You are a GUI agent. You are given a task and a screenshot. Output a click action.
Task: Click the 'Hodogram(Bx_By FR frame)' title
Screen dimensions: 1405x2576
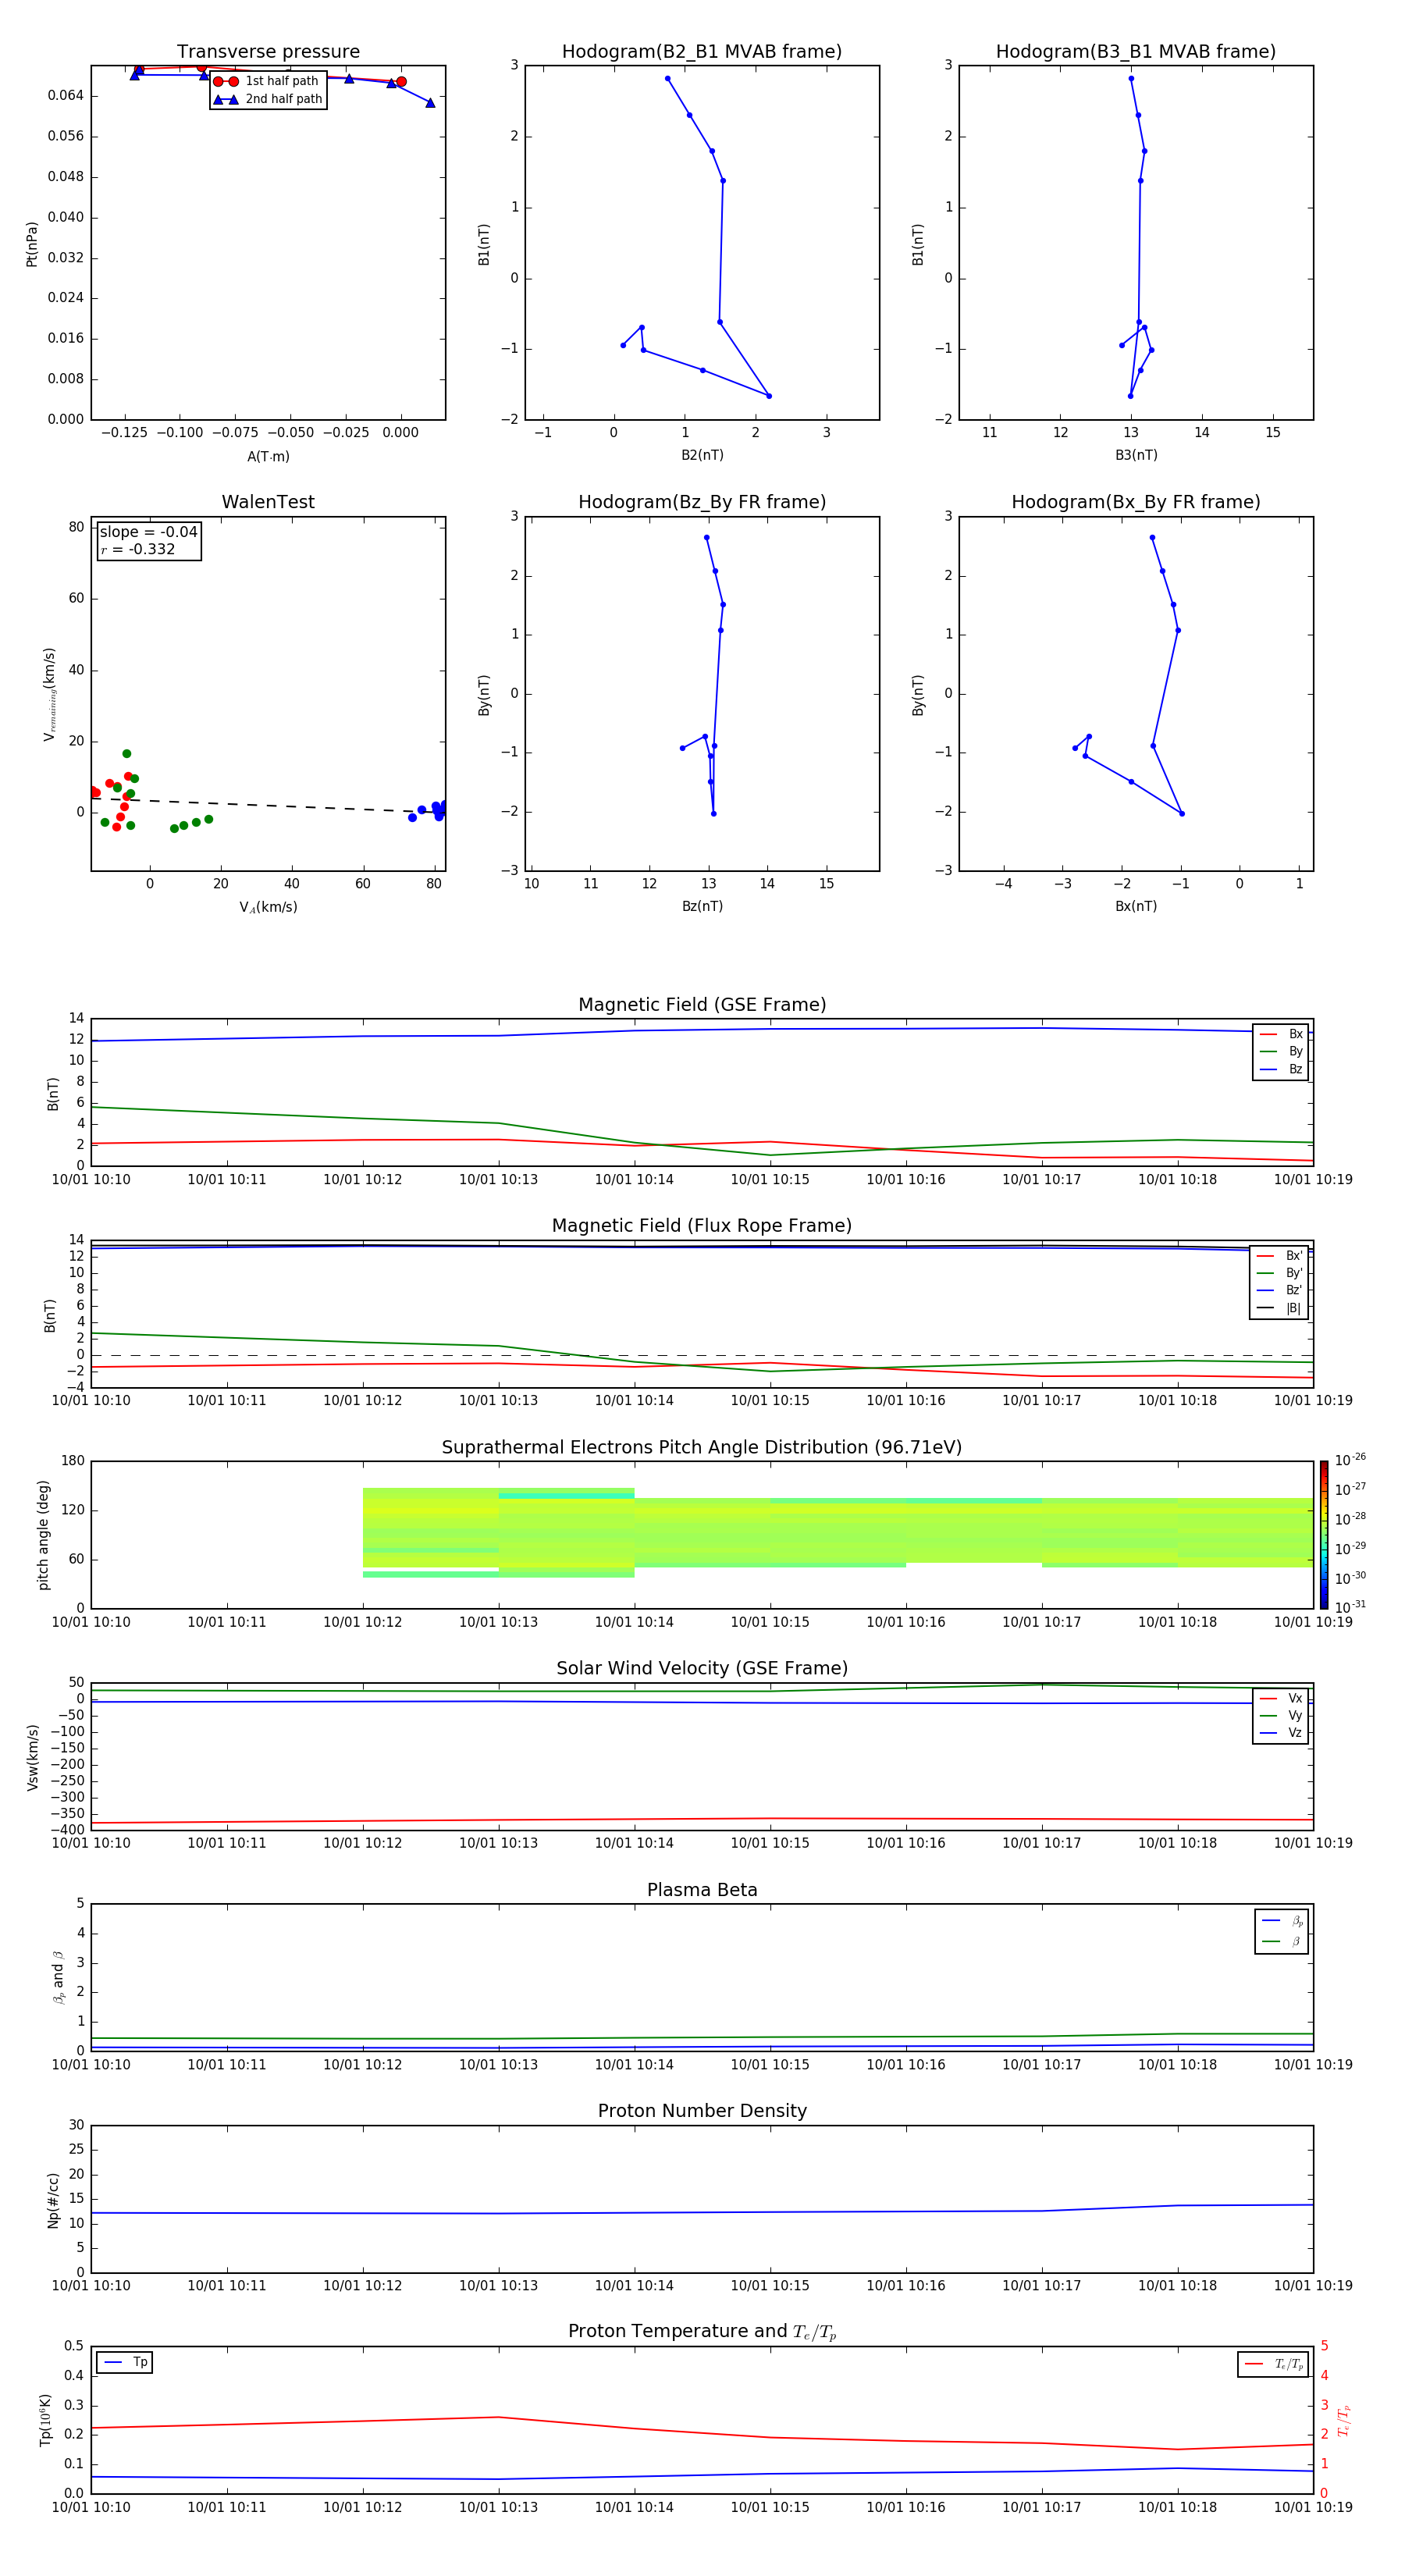(x=1136, y=502)
